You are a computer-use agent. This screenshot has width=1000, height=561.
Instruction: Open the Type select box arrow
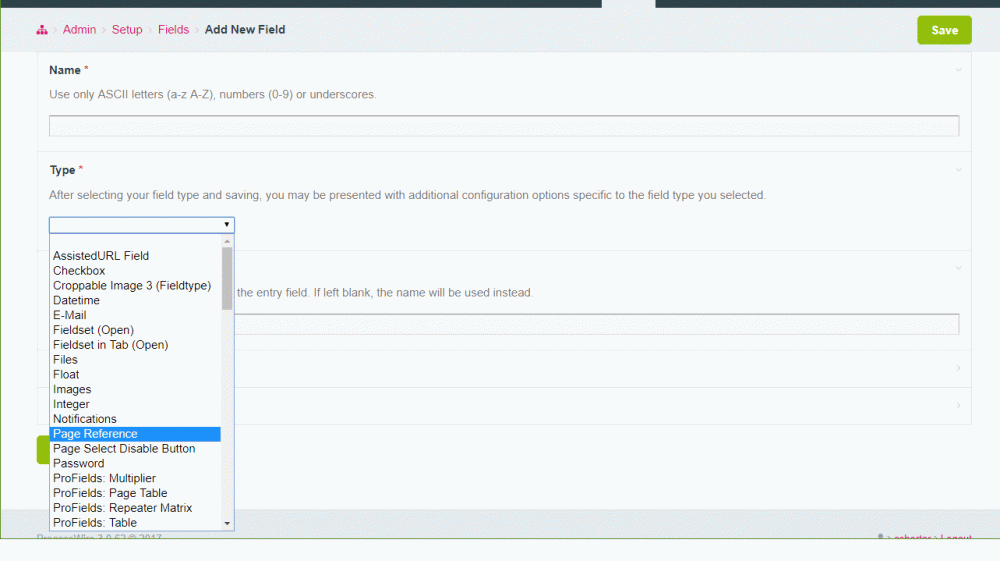click(227, 225)
